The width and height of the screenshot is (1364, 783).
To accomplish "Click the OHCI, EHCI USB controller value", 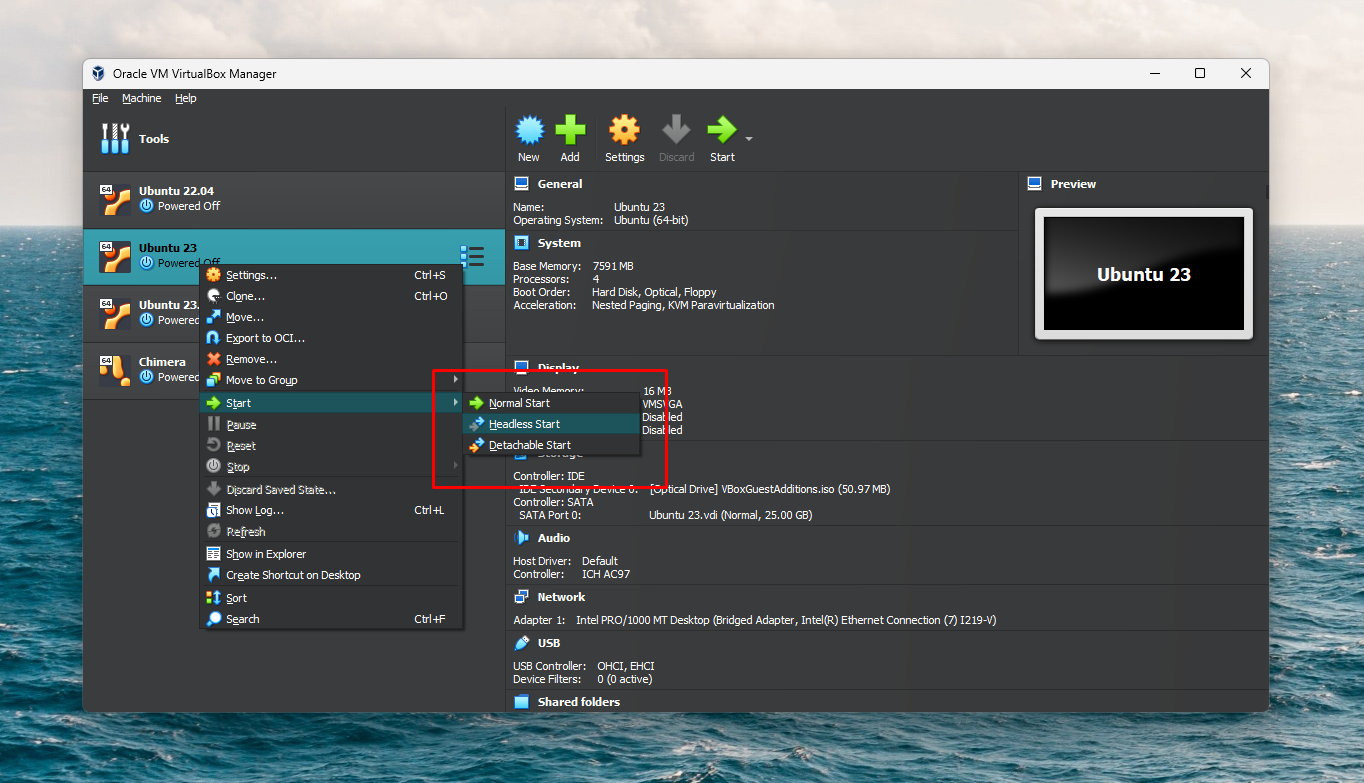I will click(x=626, y=666).
